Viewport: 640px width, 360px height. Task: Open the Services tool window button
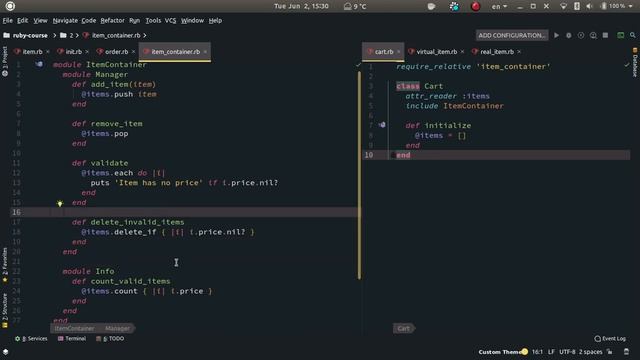31,338
